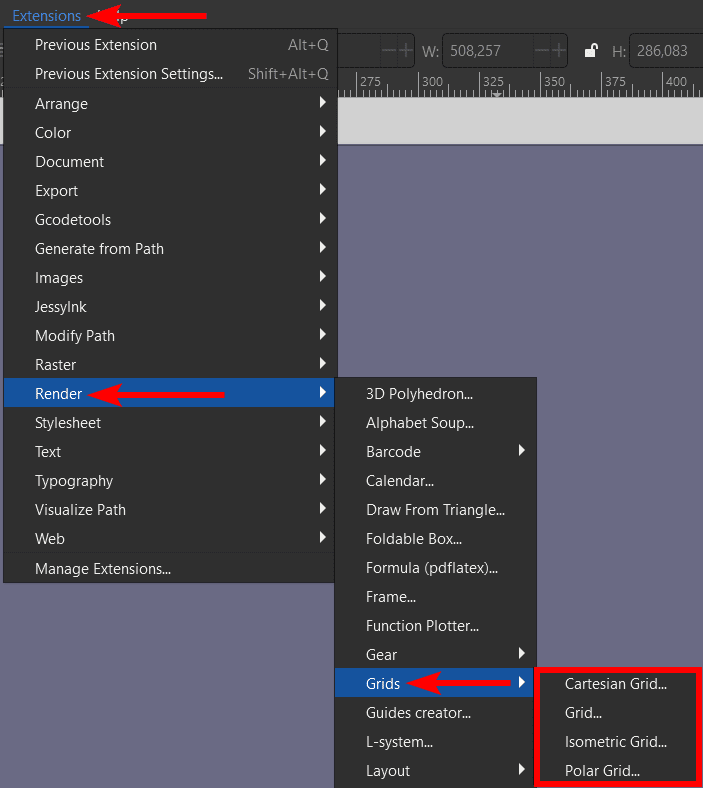
Task: Select Cartesian Grid... from the Grids submenu
Action: coord(615,684)
